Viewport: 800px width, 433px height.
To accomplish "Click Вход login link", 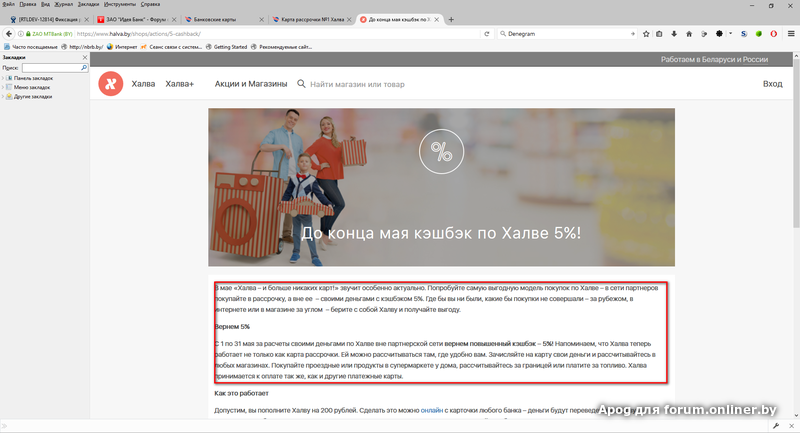I will 772,84.
